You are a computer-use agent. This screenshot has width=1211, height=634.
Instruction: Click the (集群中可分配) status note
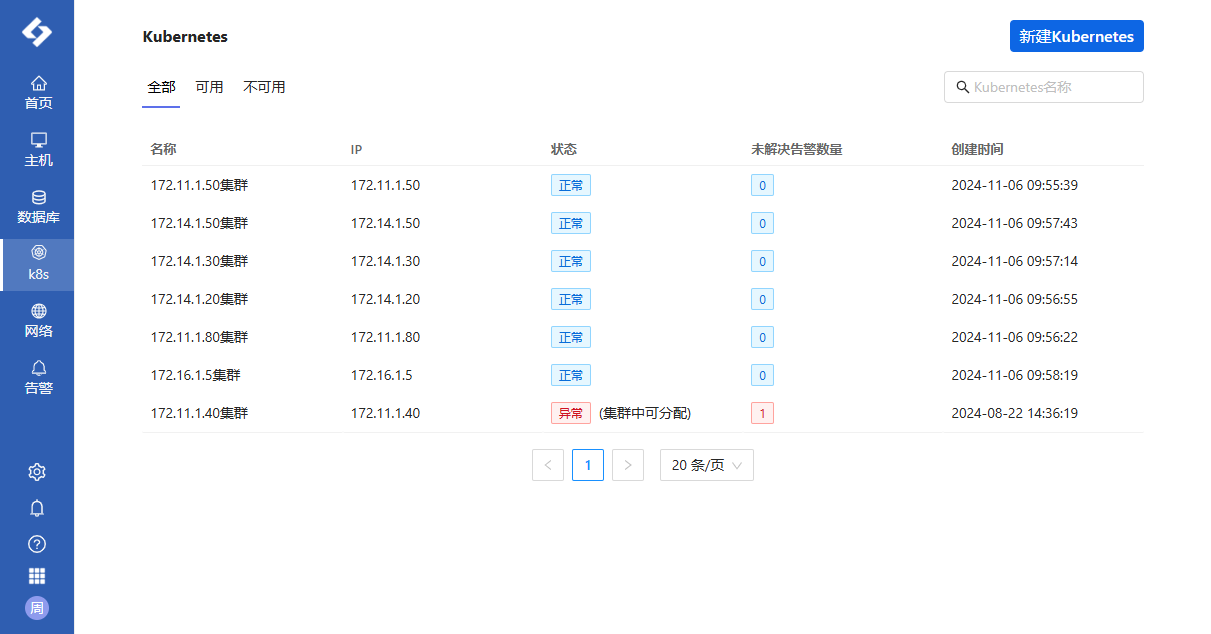(x=645, y=413)
